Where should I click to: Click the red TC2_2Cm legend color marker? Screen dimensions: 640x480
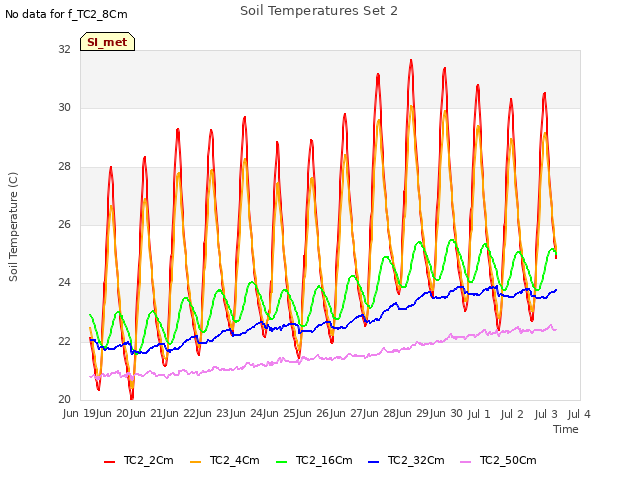109,462
